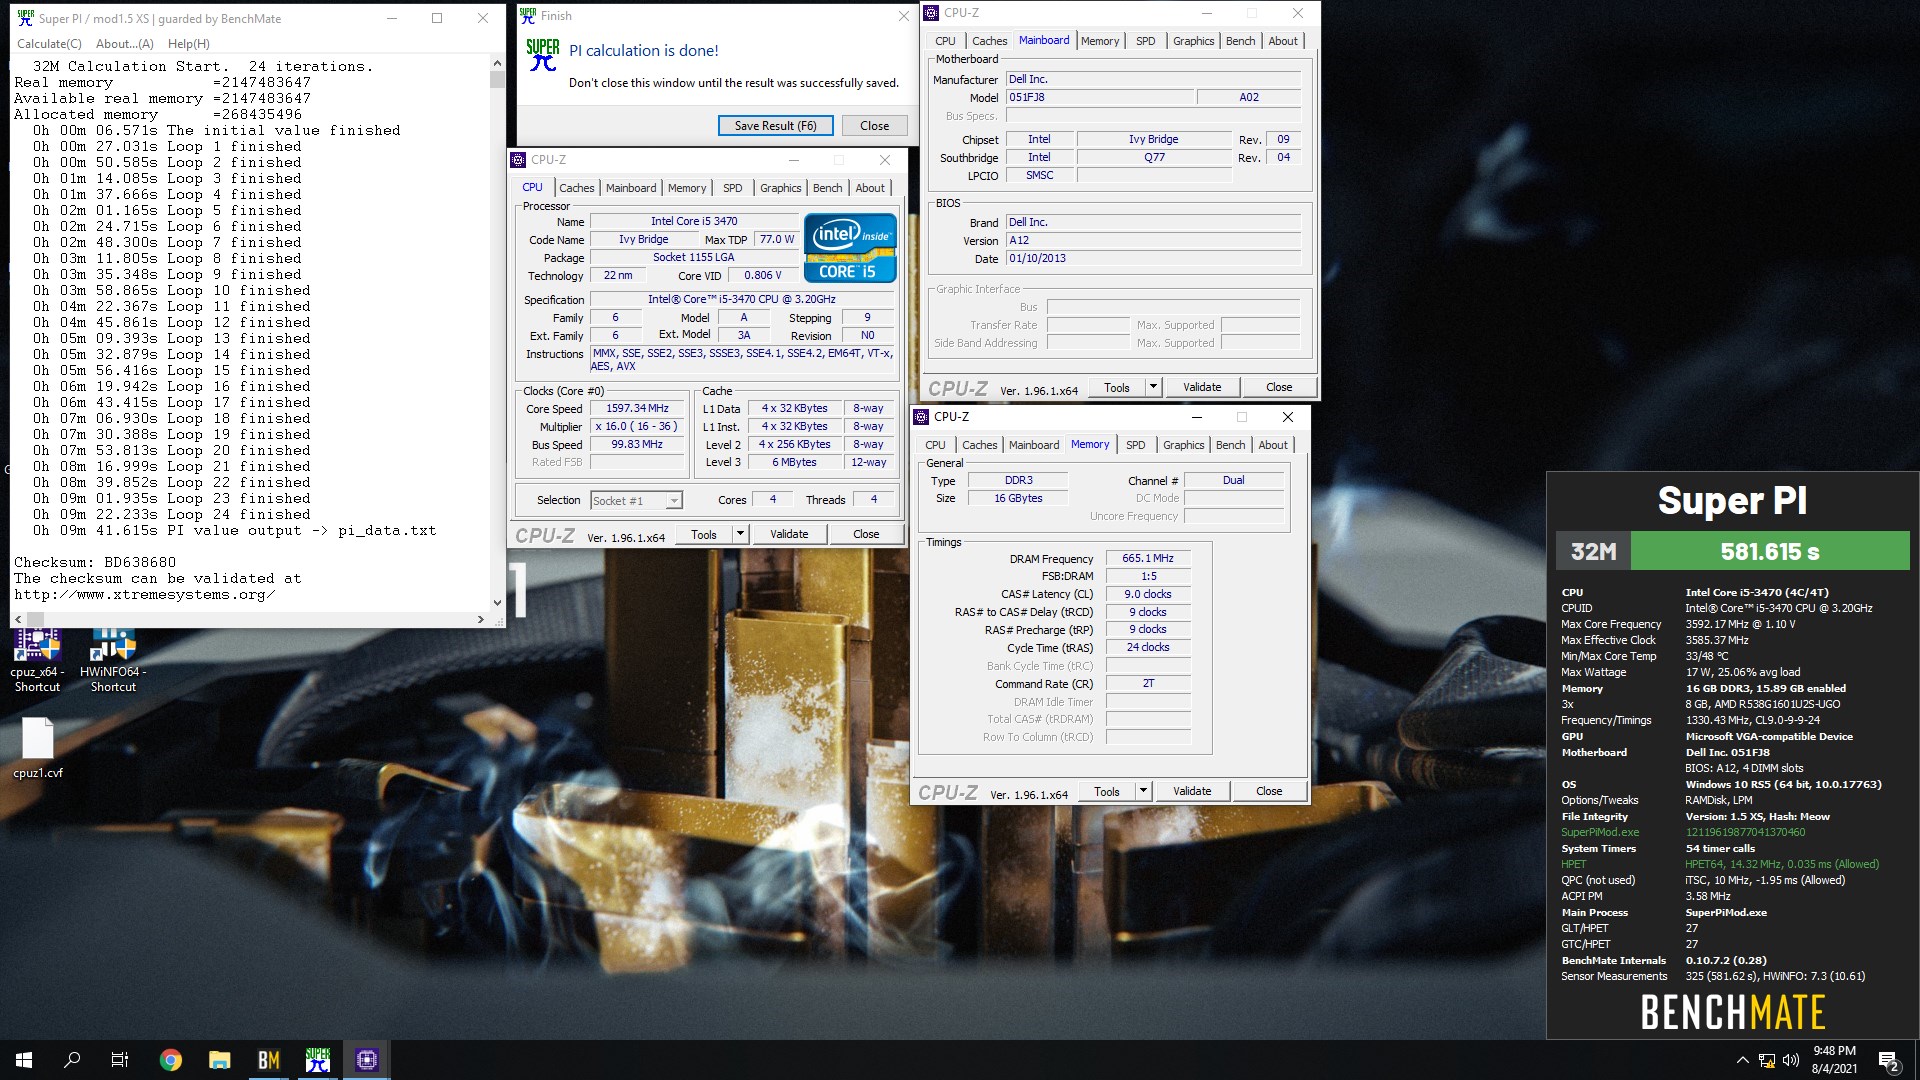Click Validate in CPU-Z CPU window
This screenshot has width=1920, height=1080.
[789, 534]
